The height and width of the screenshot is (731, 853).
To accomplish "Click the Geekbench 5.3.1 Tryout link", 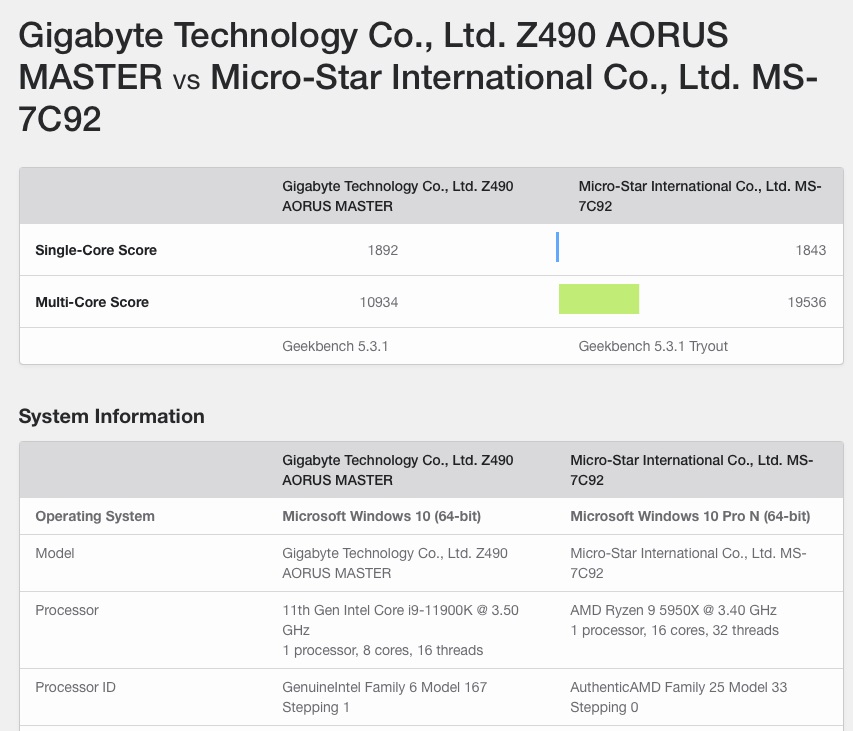I will 655,346.
